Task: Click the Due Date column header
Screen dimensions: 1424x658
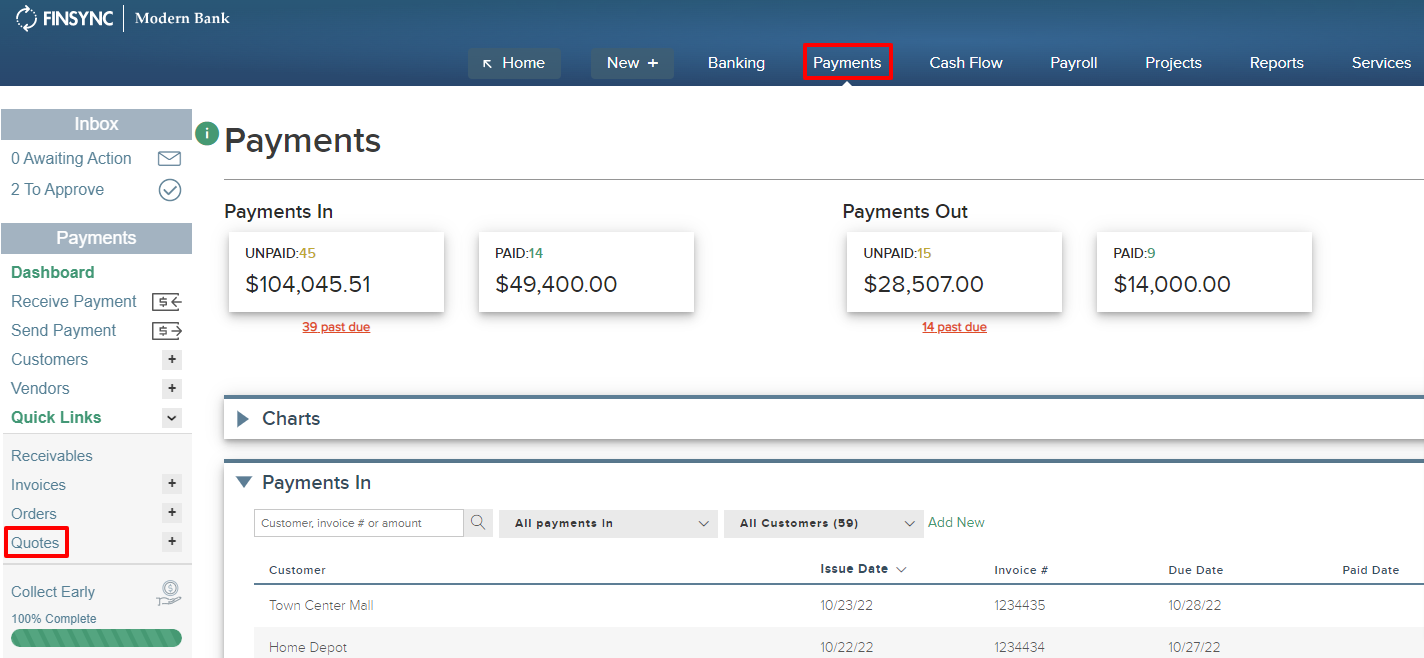Action: coord(1195,570)
